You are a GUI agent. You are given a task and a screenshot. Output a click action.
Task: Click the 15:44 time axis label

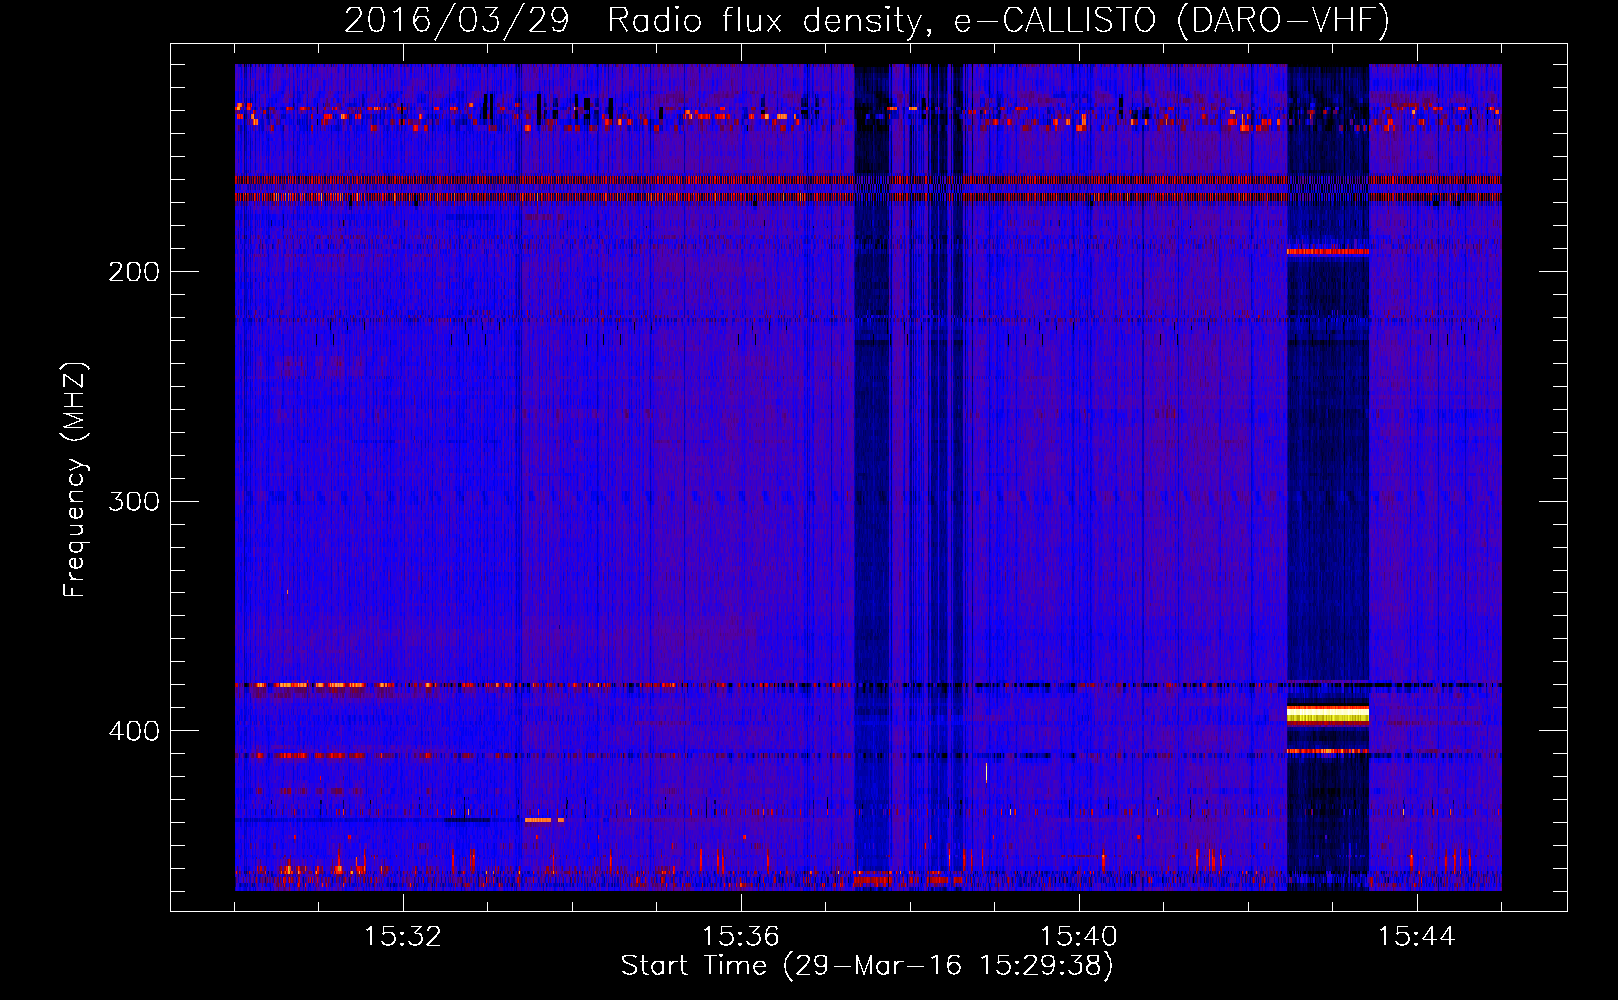pyautogui.click(x=1417, y=937)
